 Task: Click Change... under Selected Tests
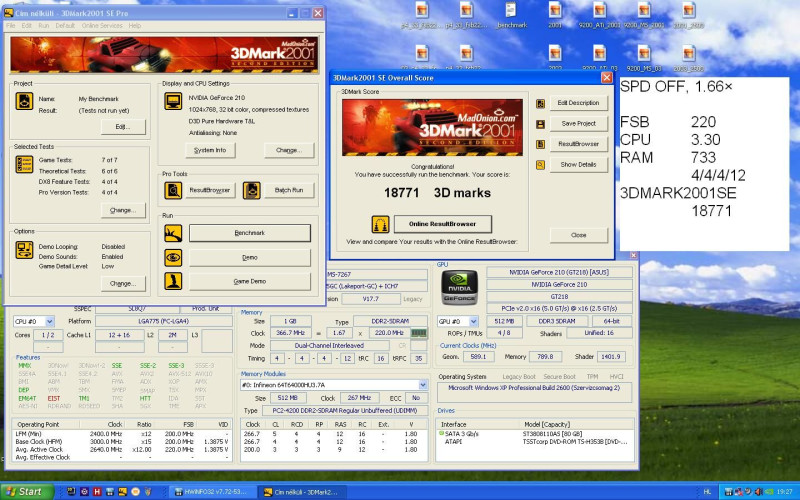123,210
